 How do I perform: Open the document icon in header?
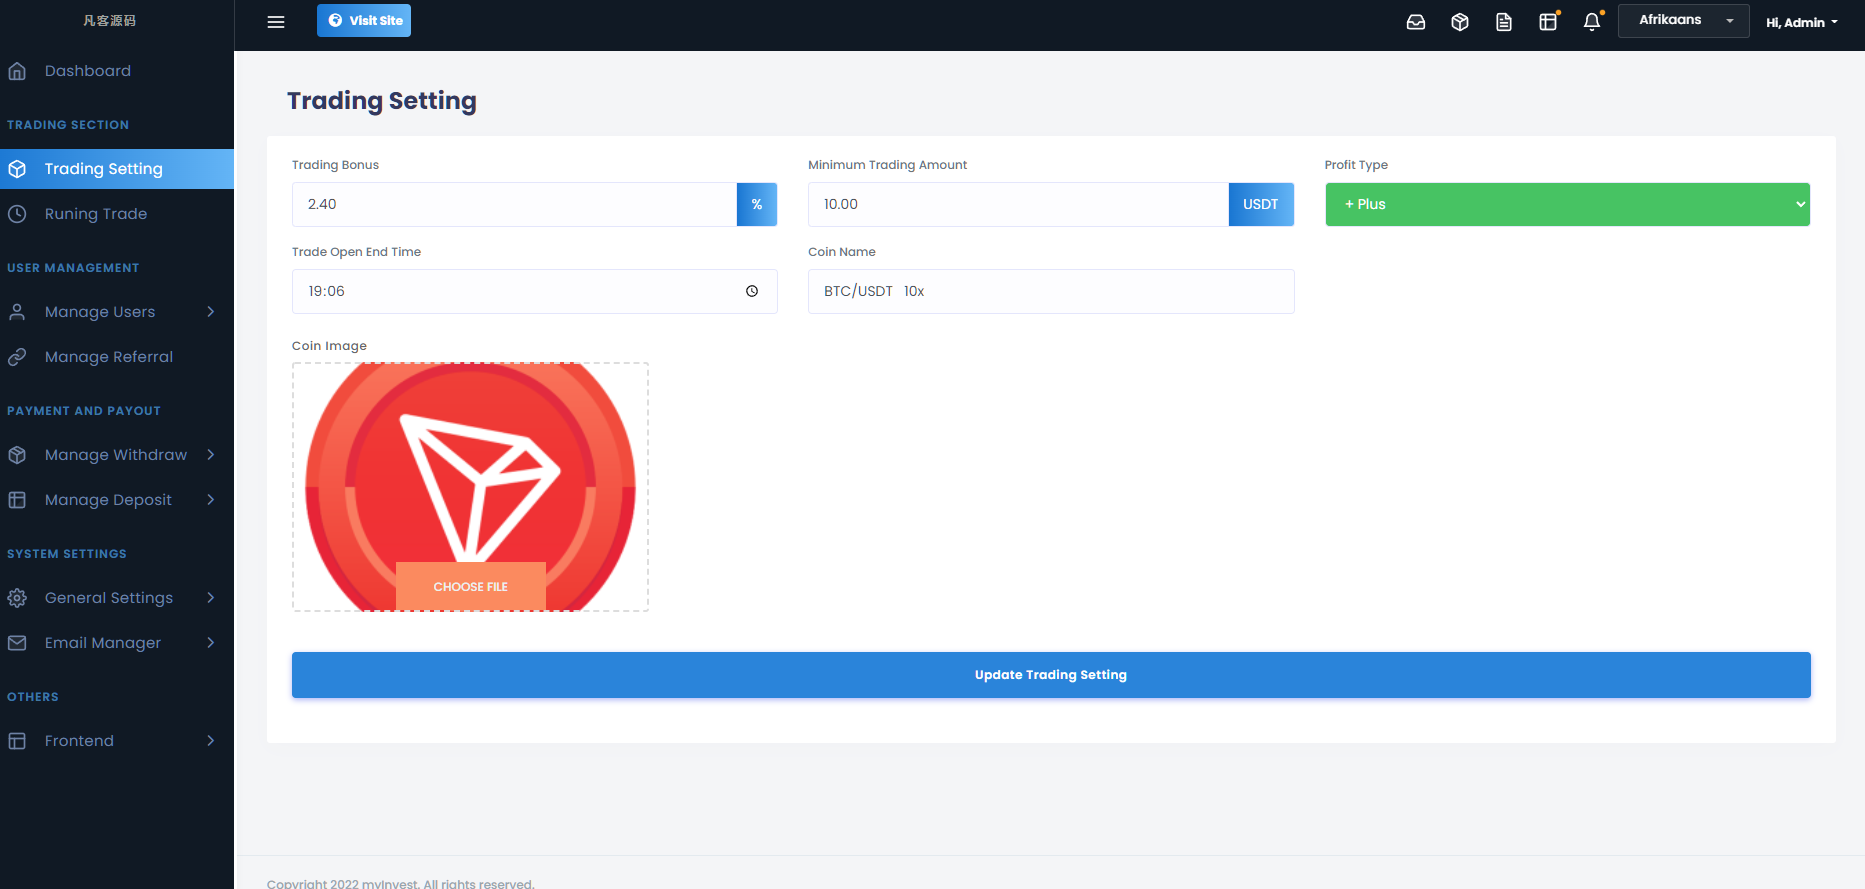pos(1504,22)
